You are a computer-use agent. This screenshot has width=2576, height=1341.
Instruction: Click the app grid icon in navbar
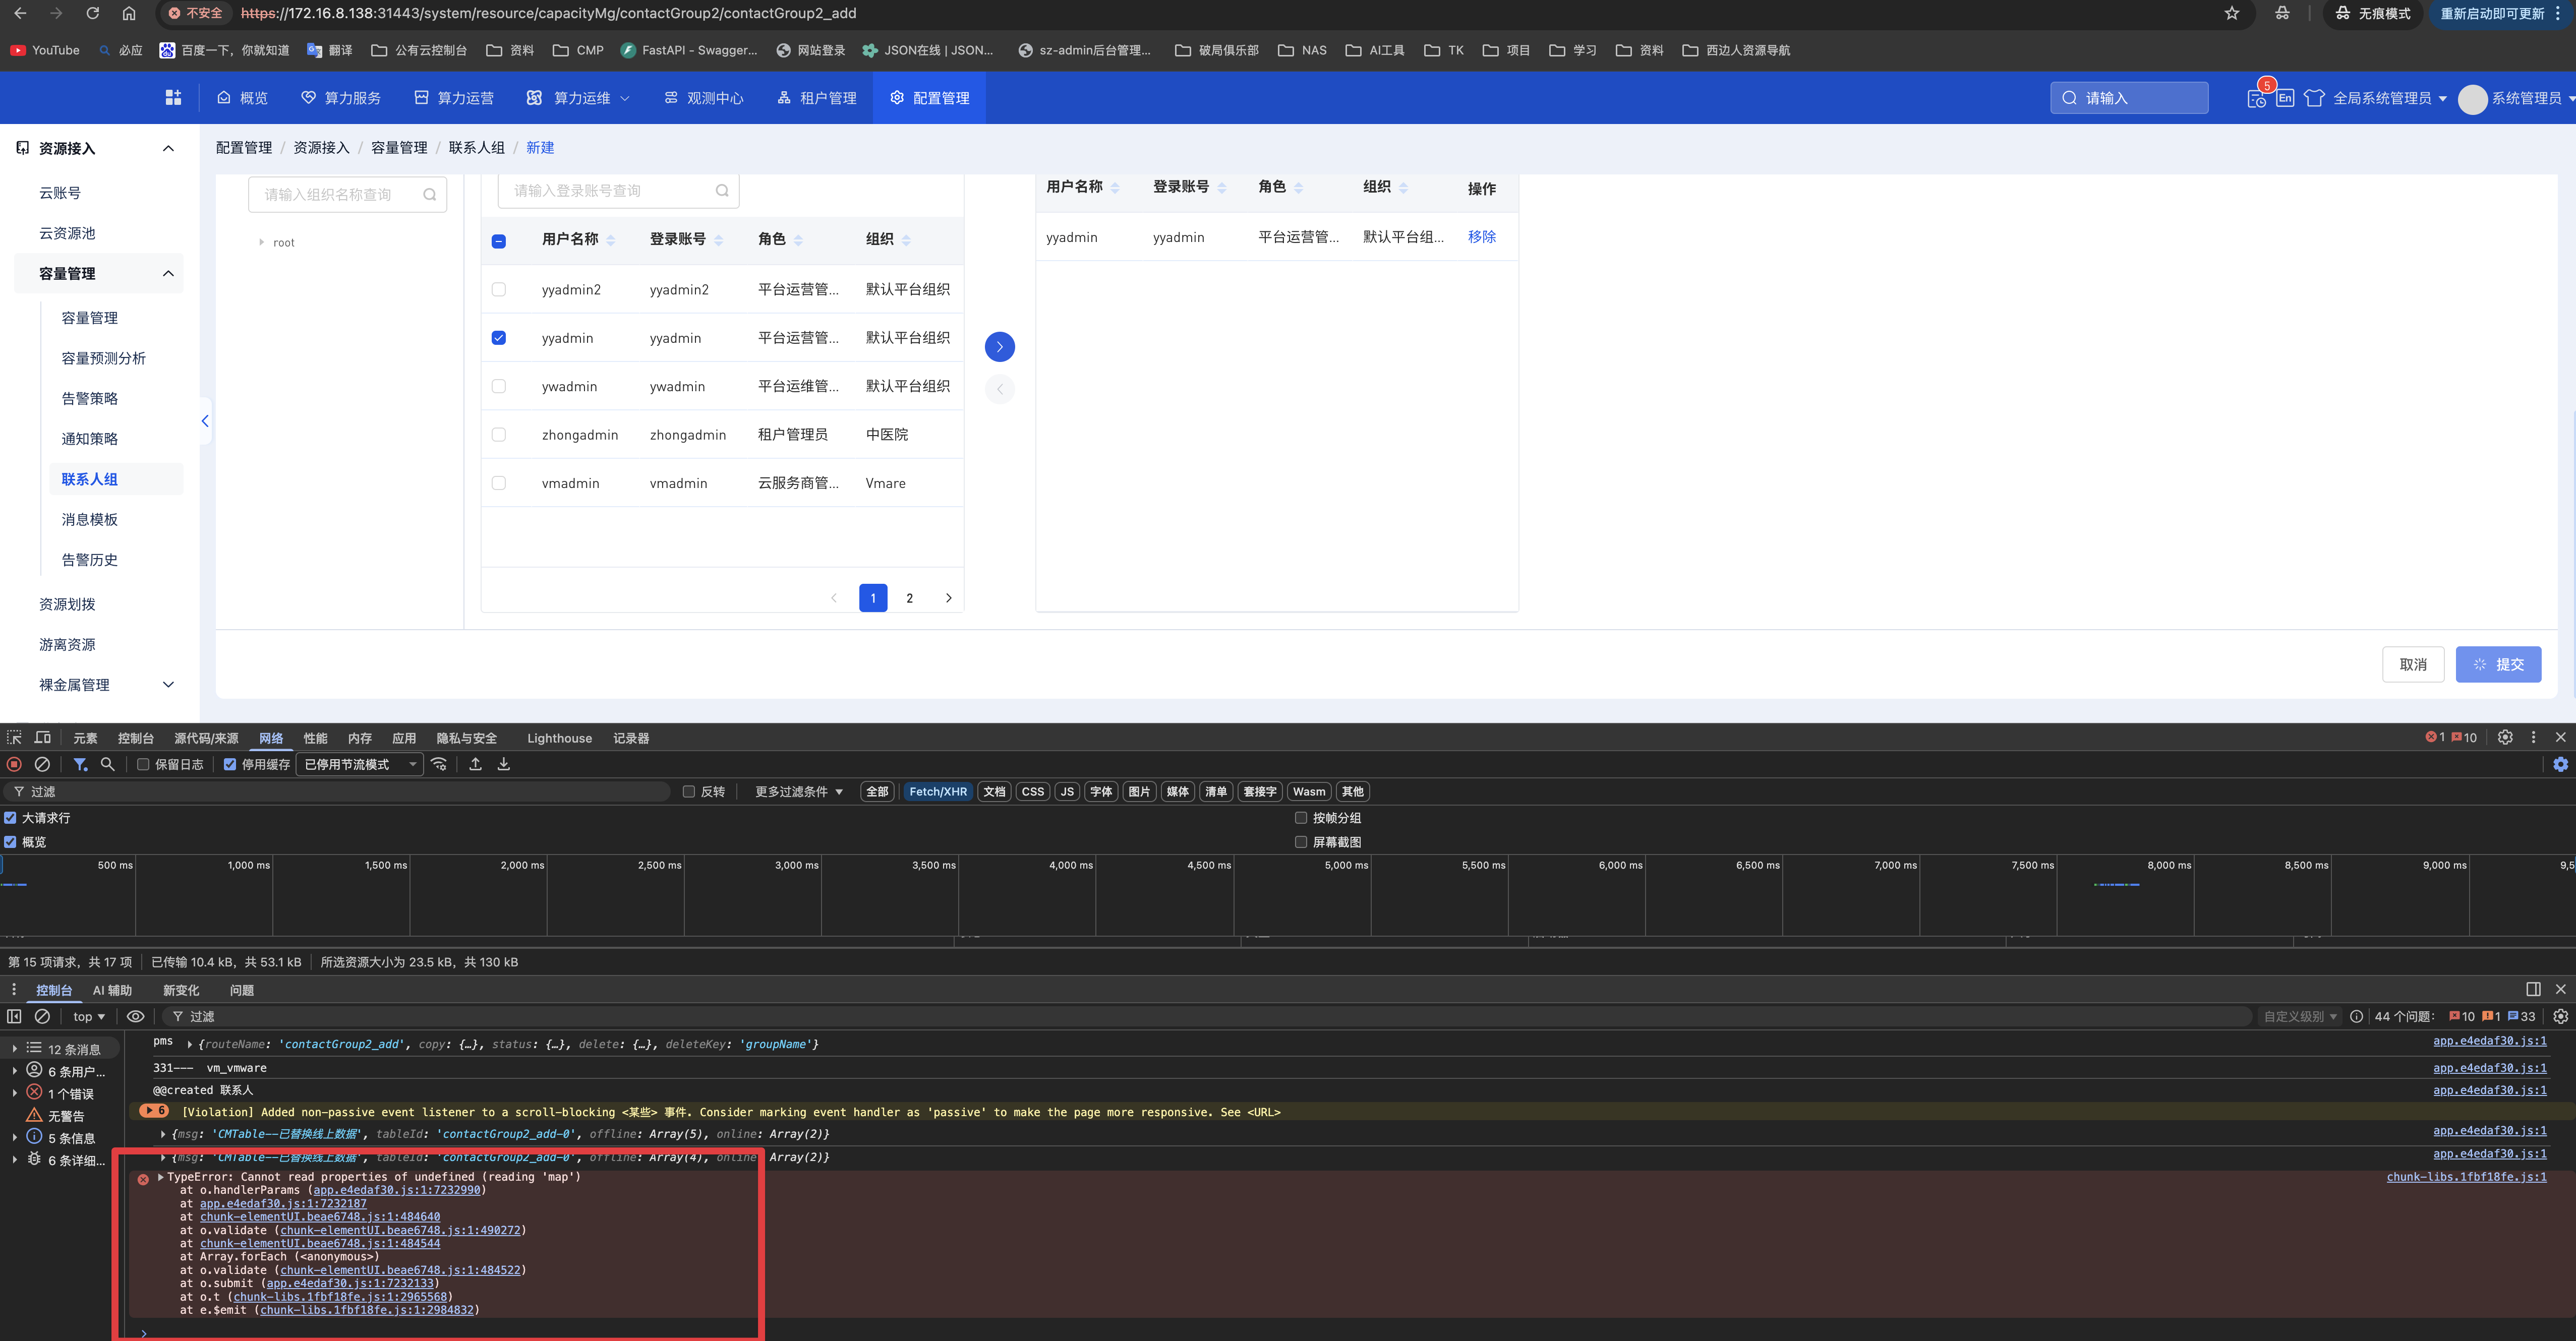tap(173, 97)
